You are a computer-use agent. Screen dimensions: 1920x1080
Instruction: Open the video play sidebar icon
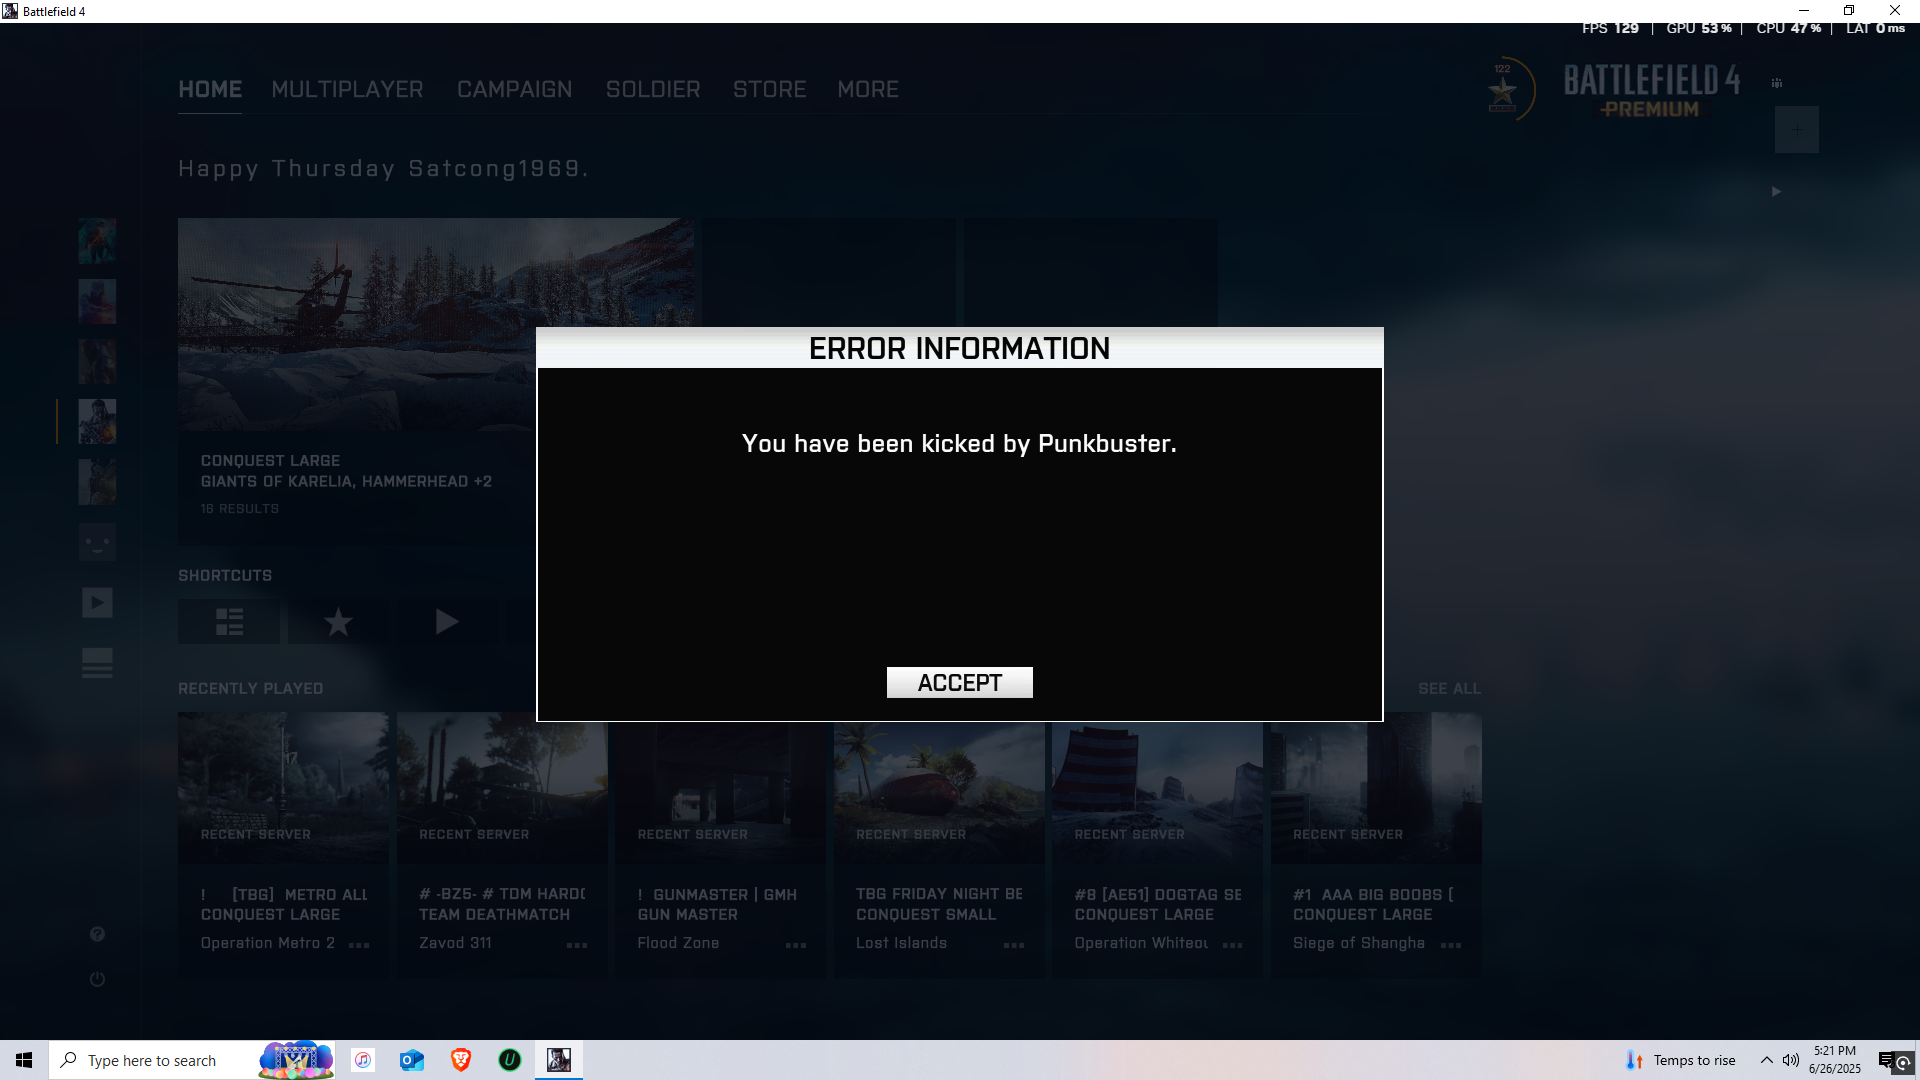(x=97, y=602)
